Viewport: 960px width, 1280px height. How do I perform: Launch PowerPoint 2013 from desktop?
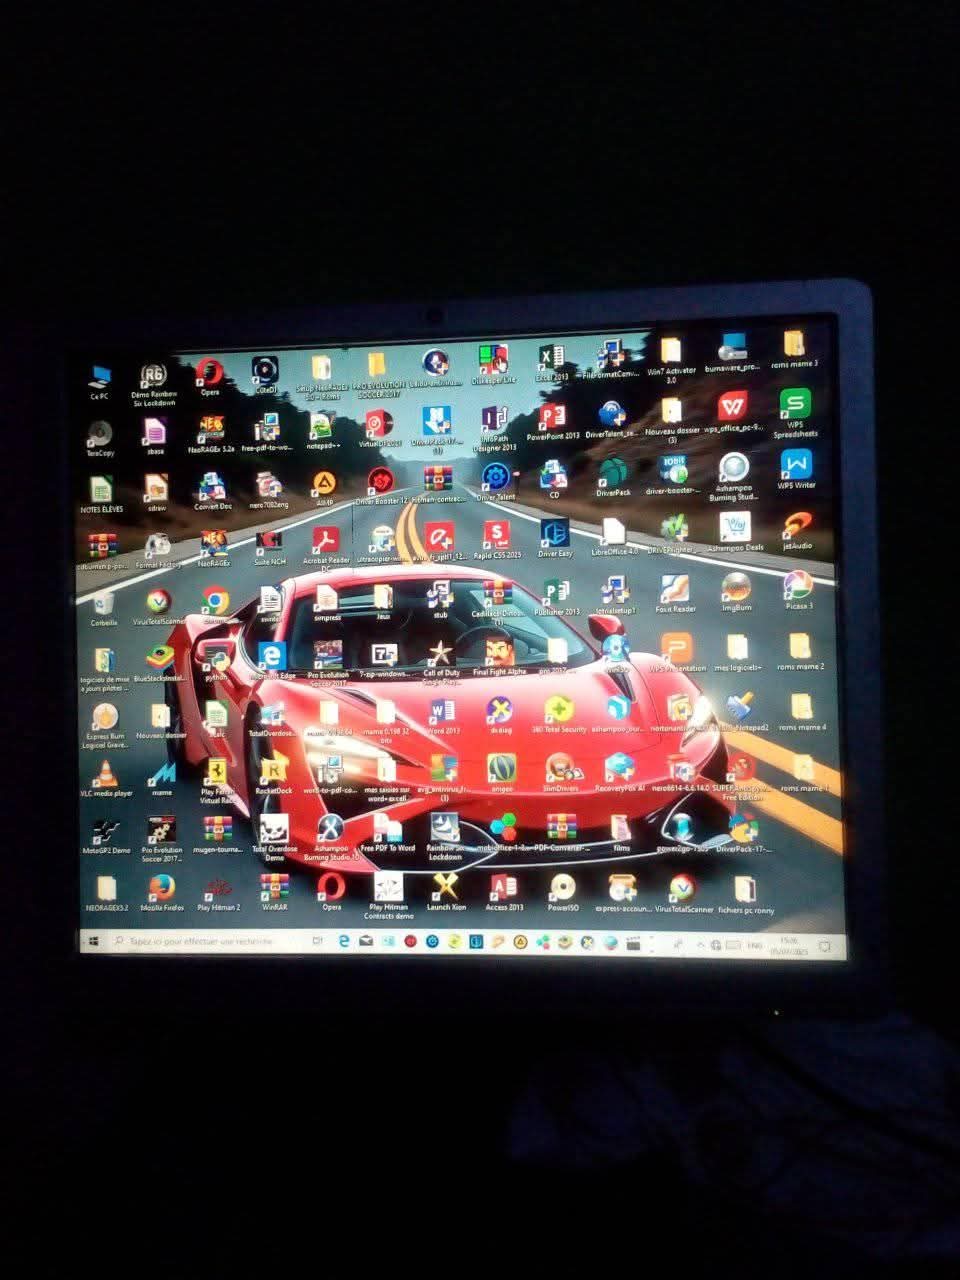[552, 417]
